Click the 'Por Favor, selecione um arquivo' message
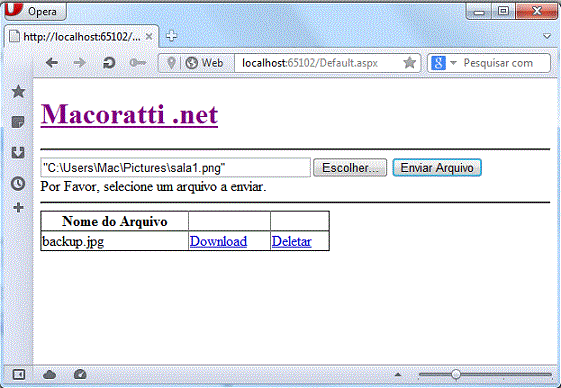The height and width of the screenshot is (388, 561). [x=153, y=186]
